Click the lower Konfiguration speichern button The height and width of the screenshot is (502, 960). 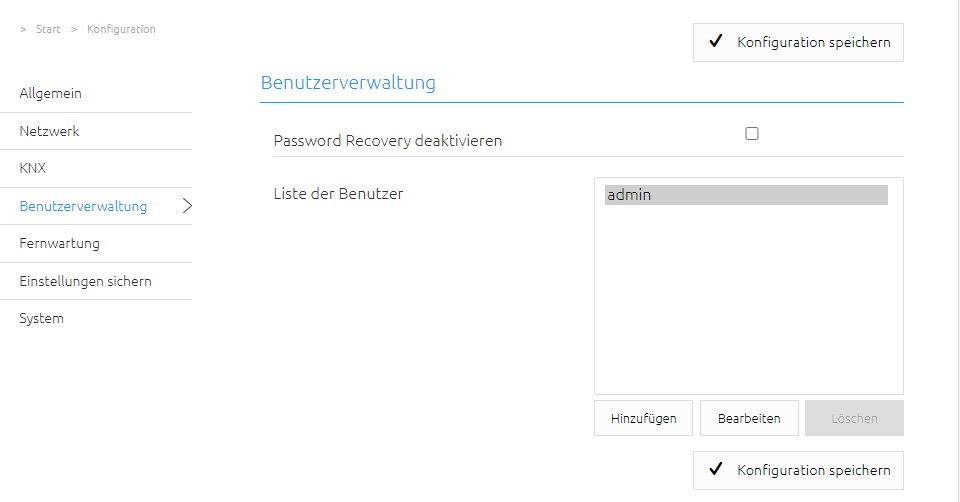pos(798,470)
